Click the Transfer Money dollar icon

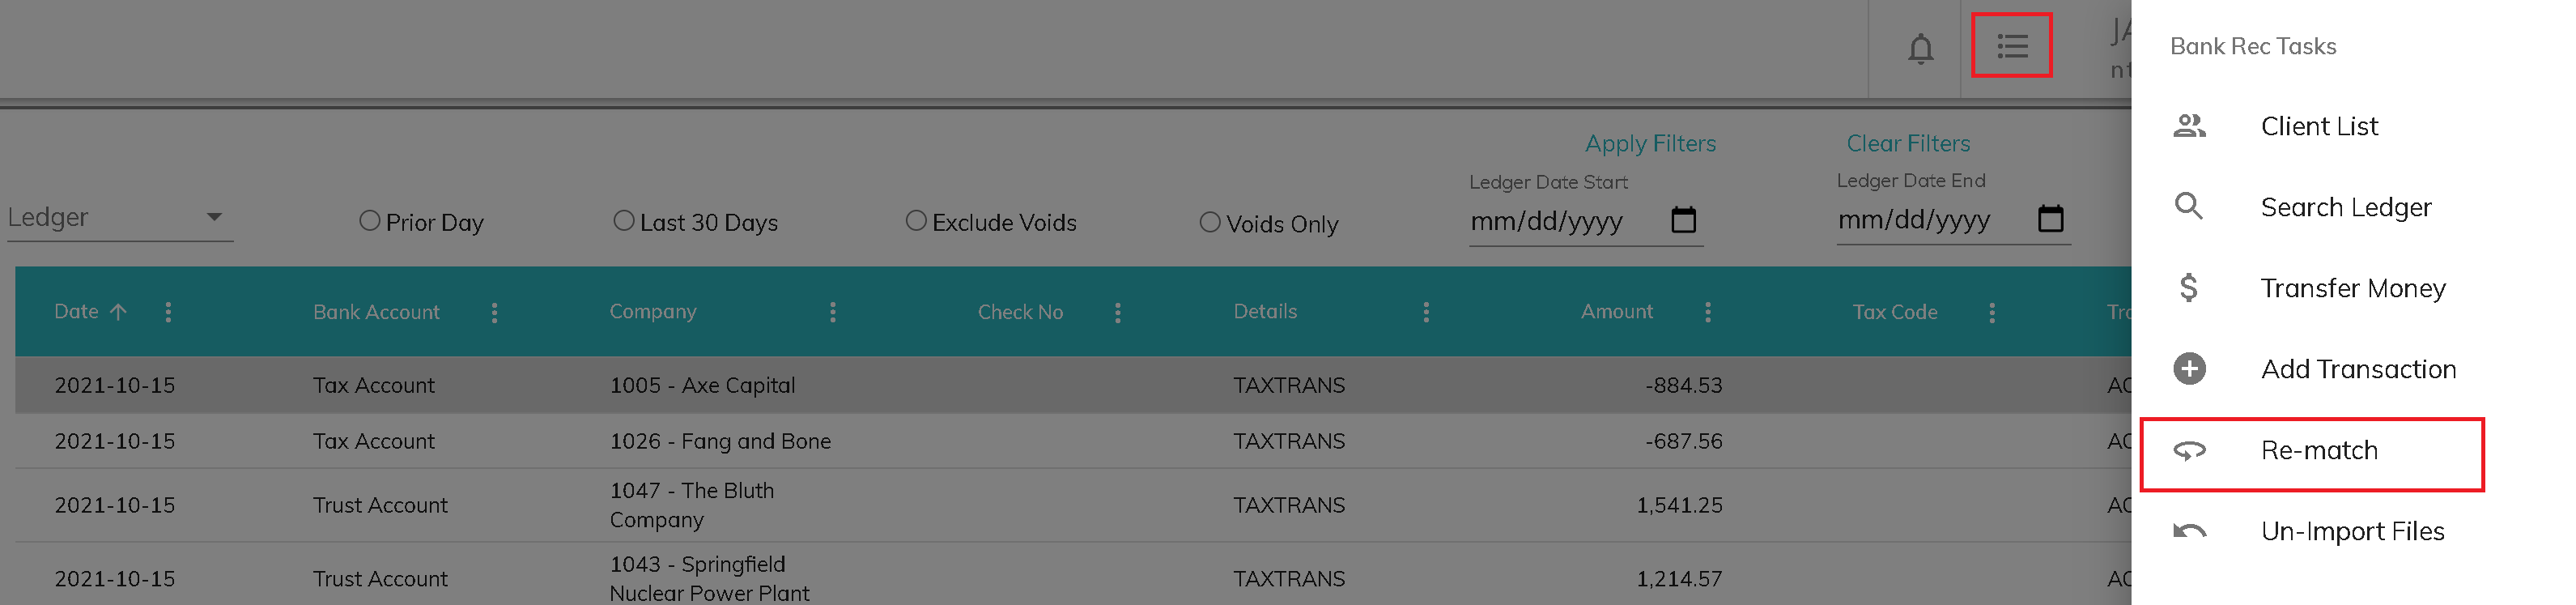coord(2189,288)
